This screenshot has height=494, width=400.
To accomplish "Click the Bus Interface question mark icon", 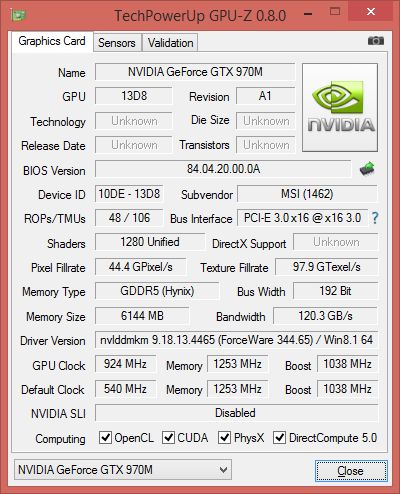I will (375, 218).
